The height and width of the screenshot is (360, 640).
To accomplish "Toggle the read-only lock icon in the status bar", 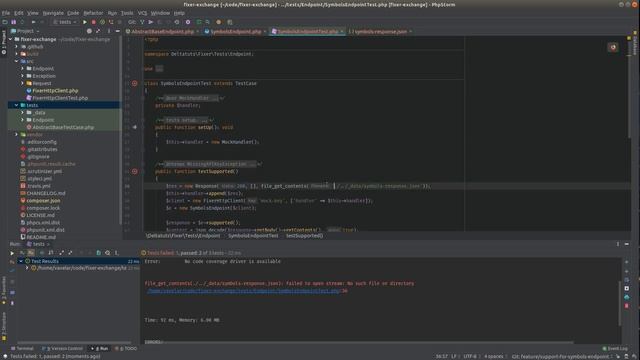I will click(618, 356).
